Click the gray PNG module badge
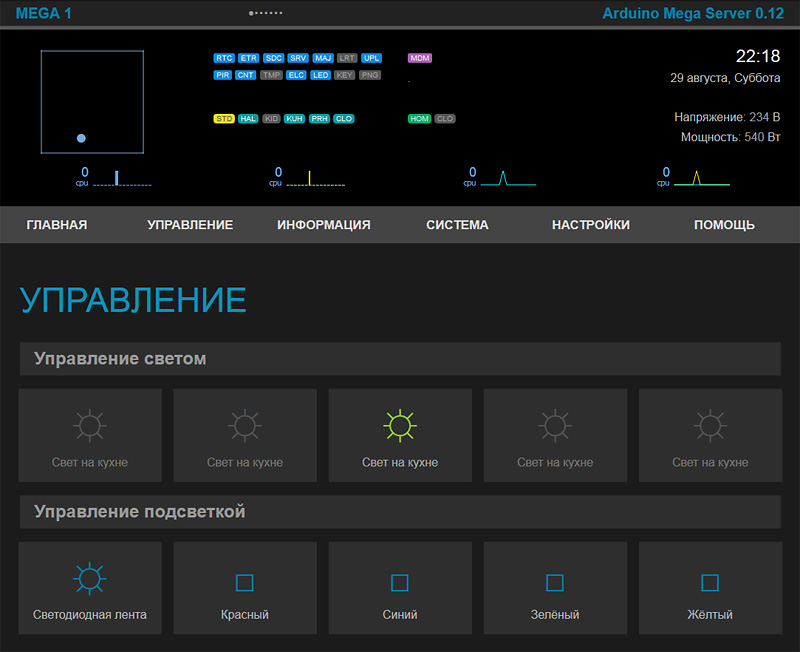The height and width of the screenshot is (652, 800). click(x=370, y=75)
